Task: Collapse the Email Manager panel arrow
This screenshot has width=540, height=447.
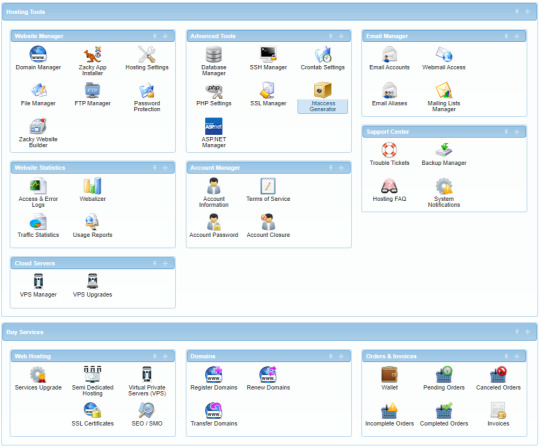Action: pyautogui.click(x=506, y=36)
